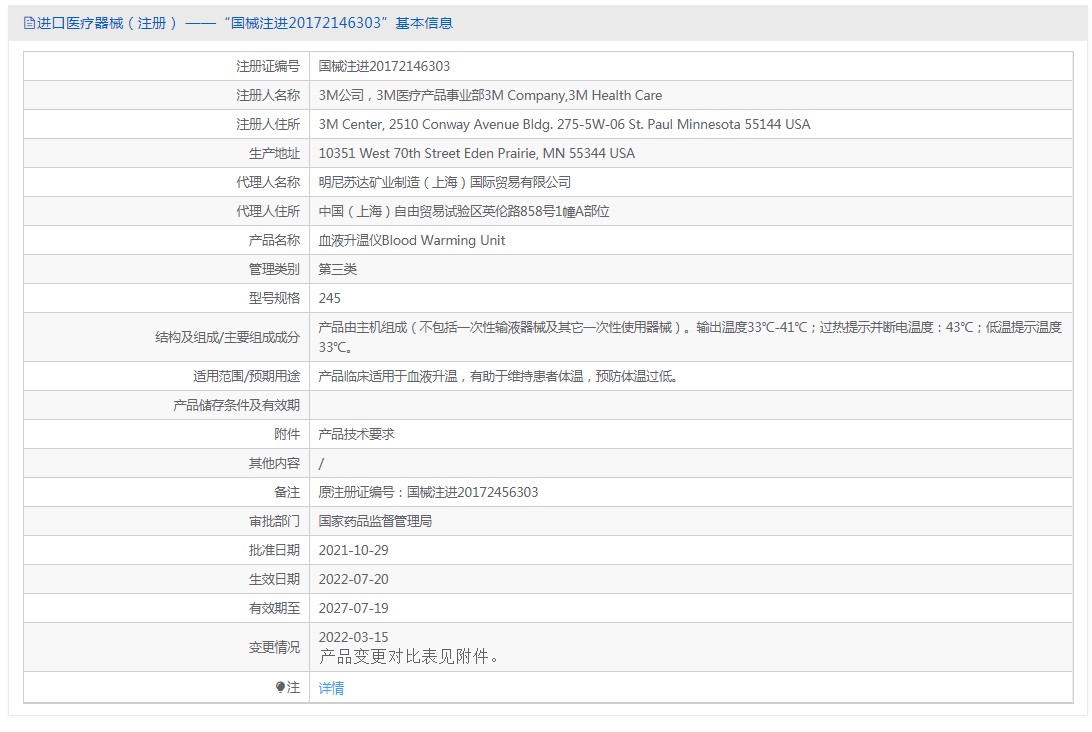Click the 适用范围/预期用途 label
This screenshot has height=732, width=1092.
pos(247,376)
